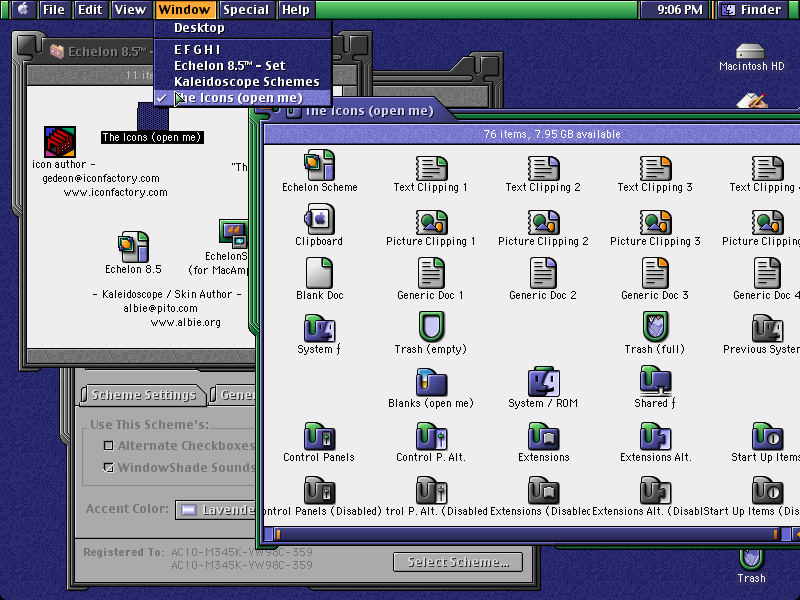Click the 9:06 PM menu bar clock
Image resolution: width=800 pixels, height=600 pixels.
click(679, 9)
